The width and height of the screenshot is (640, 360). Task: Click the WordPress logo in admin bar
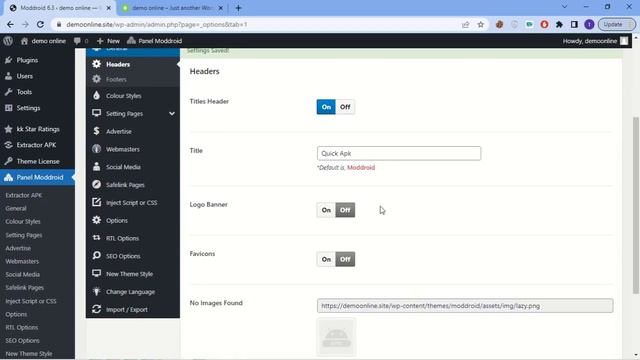point(8,41)
